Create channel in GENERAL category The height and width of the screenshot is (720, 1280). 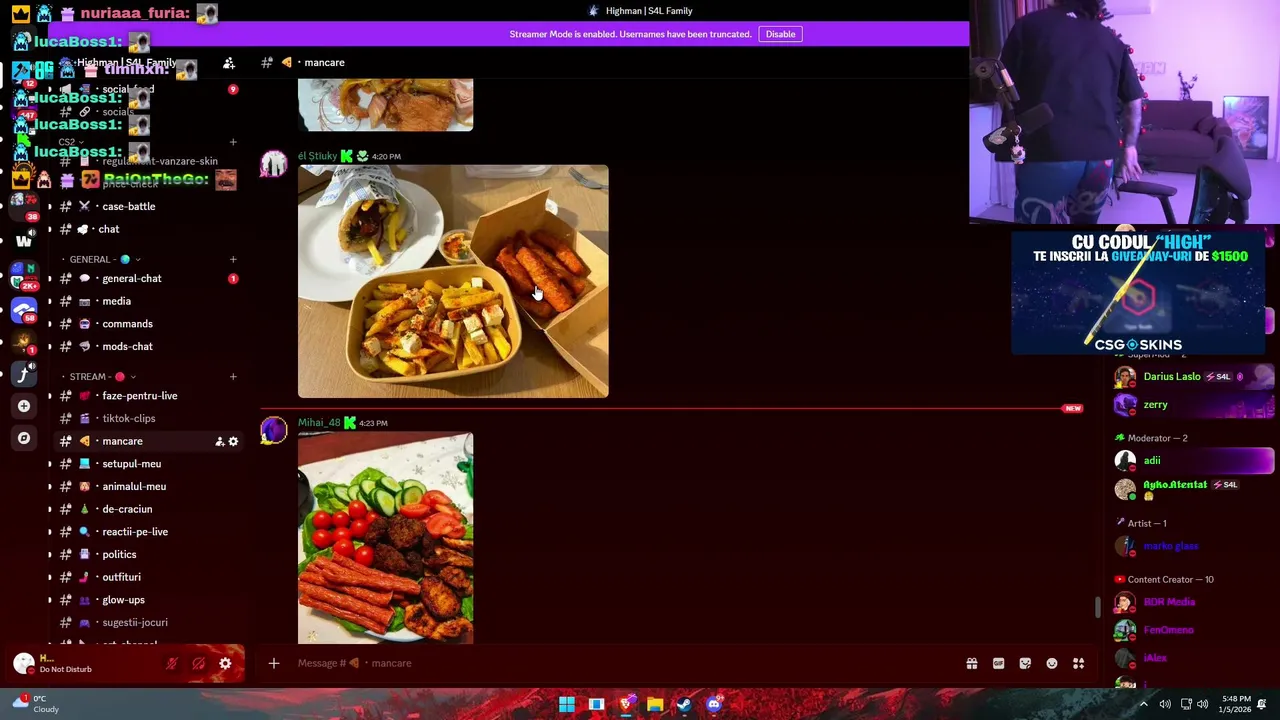pos(233,260)
